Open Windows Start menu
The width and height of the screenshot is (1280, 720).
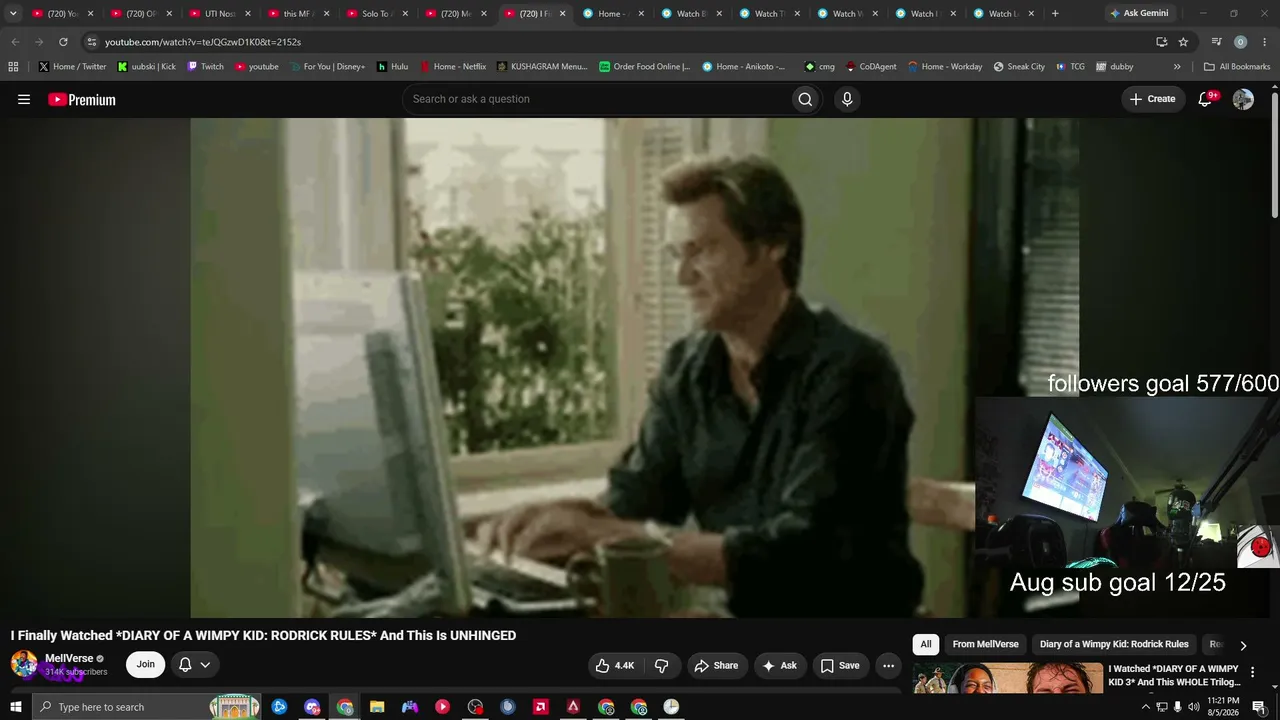(16, 707)
